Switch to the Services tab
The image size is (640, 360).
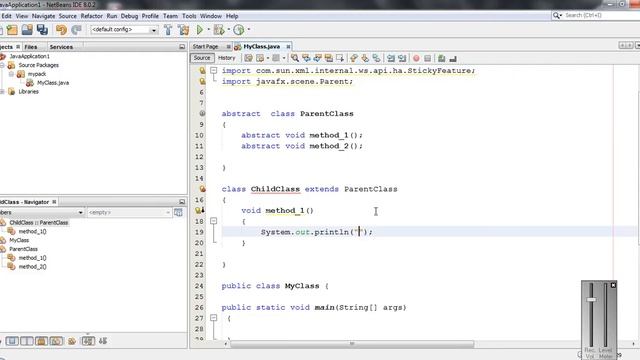pyautogui.click(x=61, y=47)
